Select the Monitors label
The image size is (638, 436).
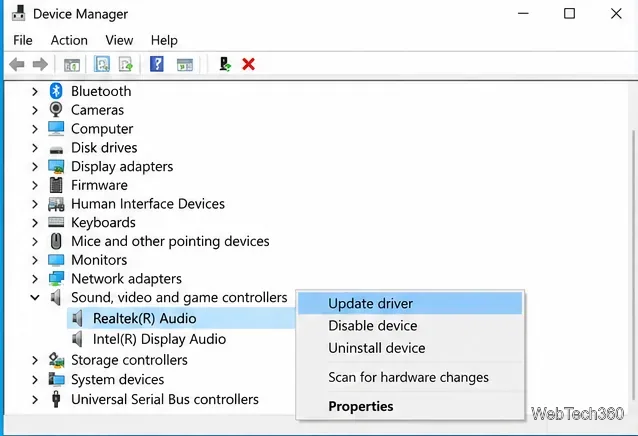[99, 260]
